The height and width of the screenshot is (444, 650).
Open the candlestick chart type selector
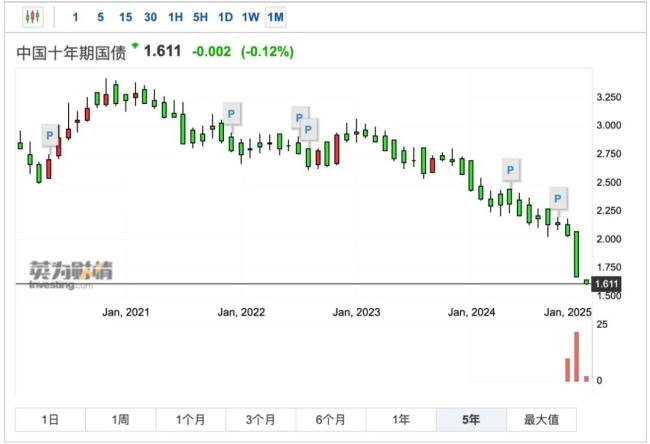tap(33, 17)
